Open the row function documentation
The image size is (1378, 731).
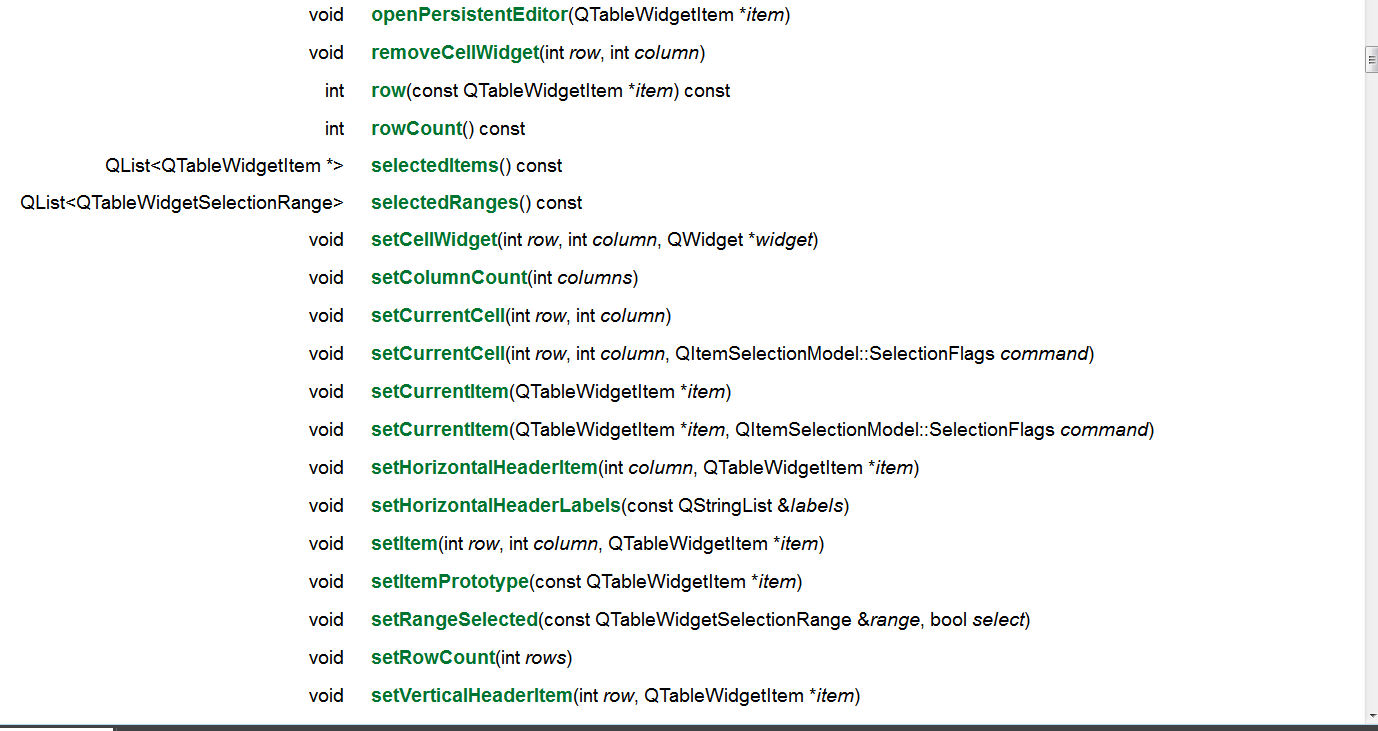tap(390, 90)
